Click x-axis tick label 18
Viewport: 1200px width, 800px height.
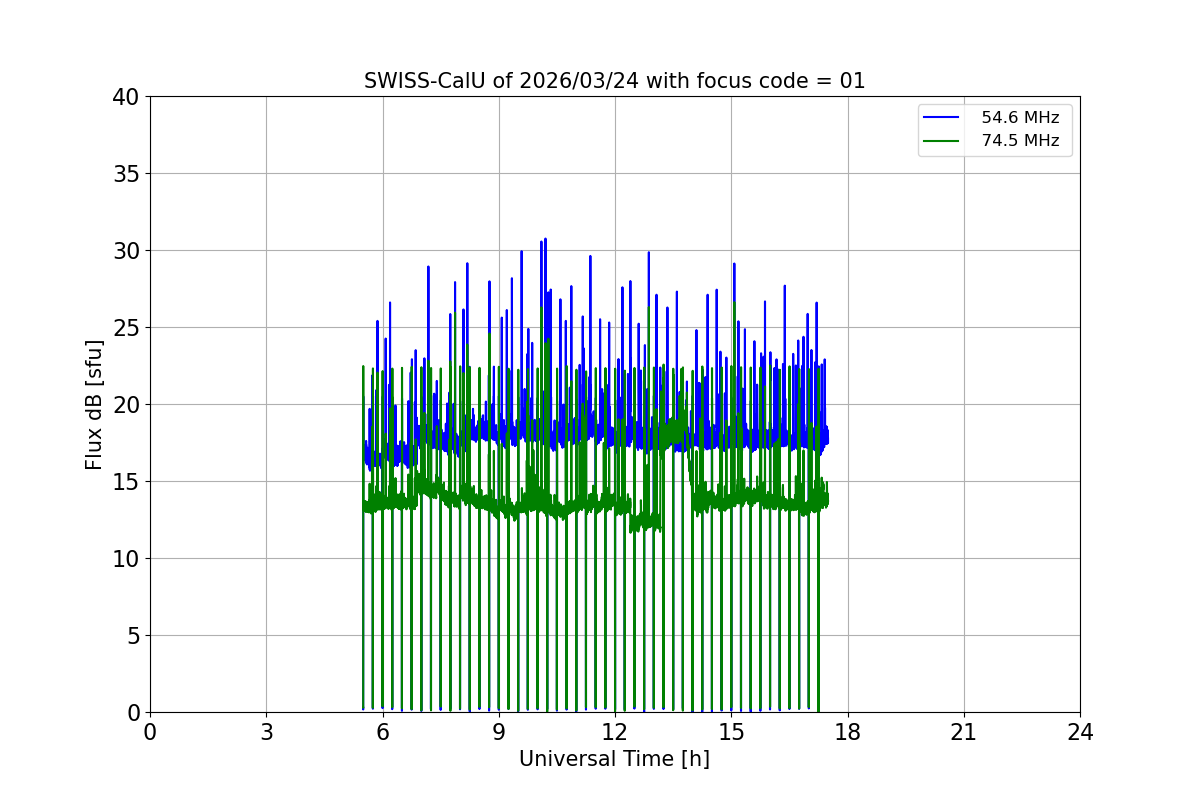[x=847, y=732]
